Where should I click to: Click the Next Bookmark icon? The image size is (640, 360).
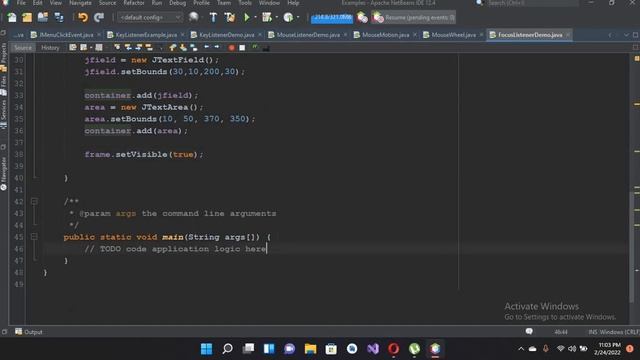(183, 47)
